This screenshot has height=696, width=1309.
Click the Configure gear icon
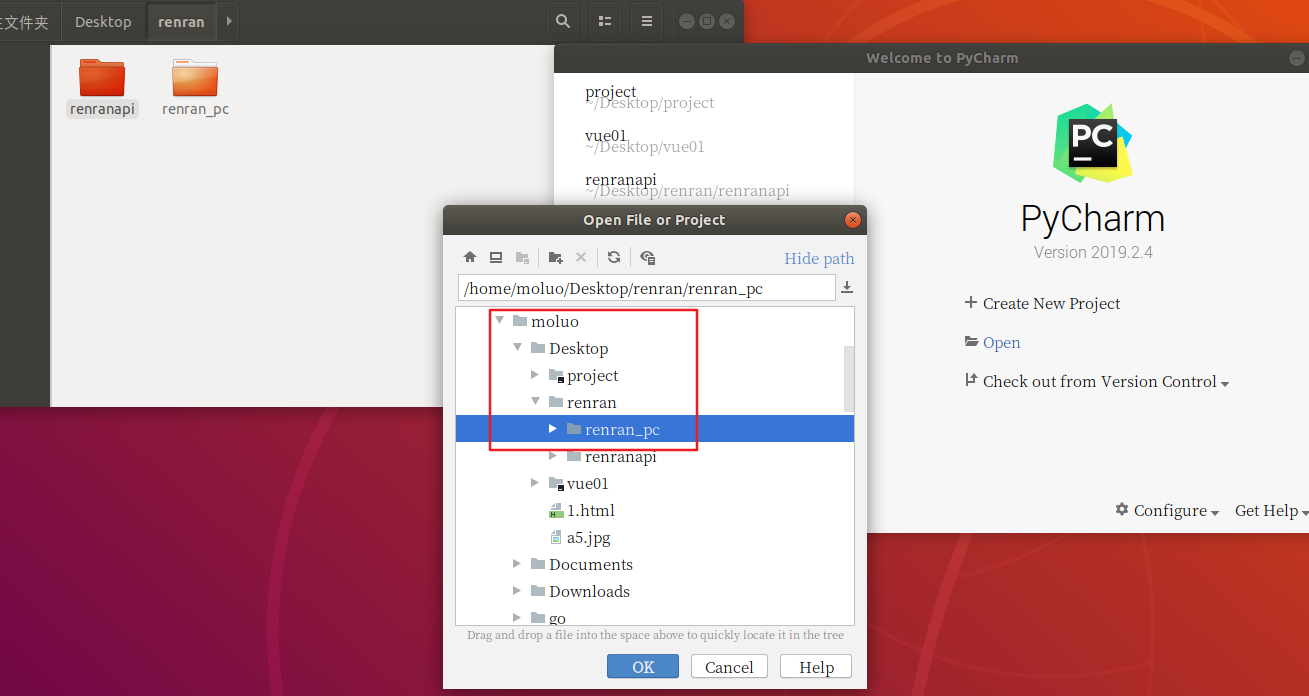[x=1122, y=510]
